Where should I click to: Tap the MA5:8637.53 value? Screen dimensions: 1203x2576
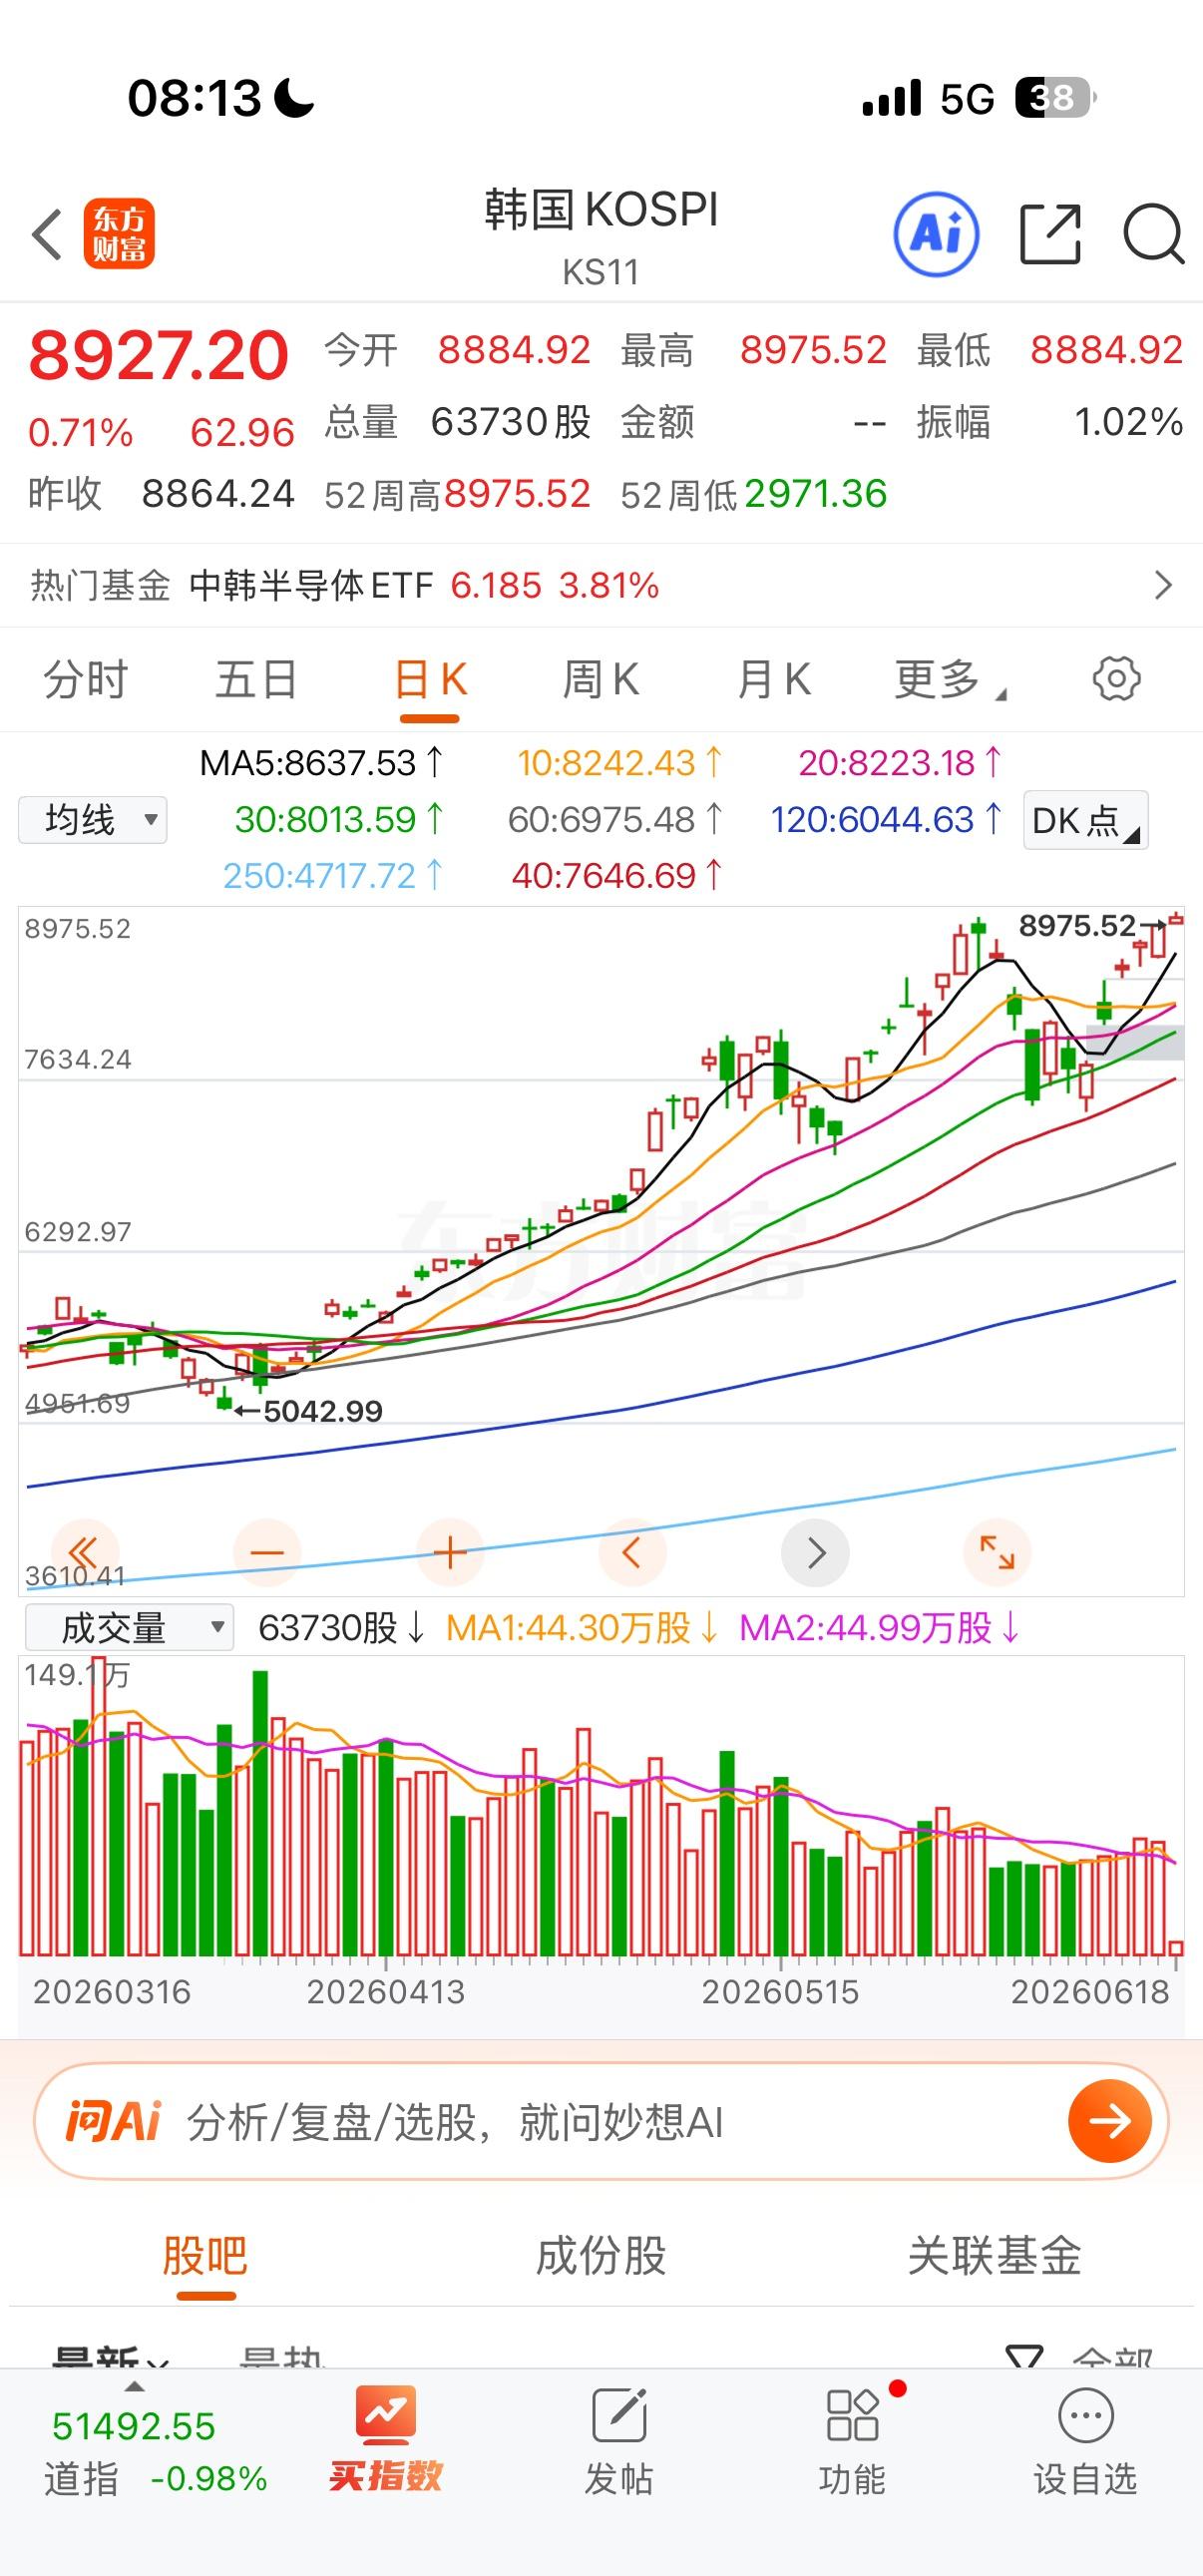[x=320, y=763]
